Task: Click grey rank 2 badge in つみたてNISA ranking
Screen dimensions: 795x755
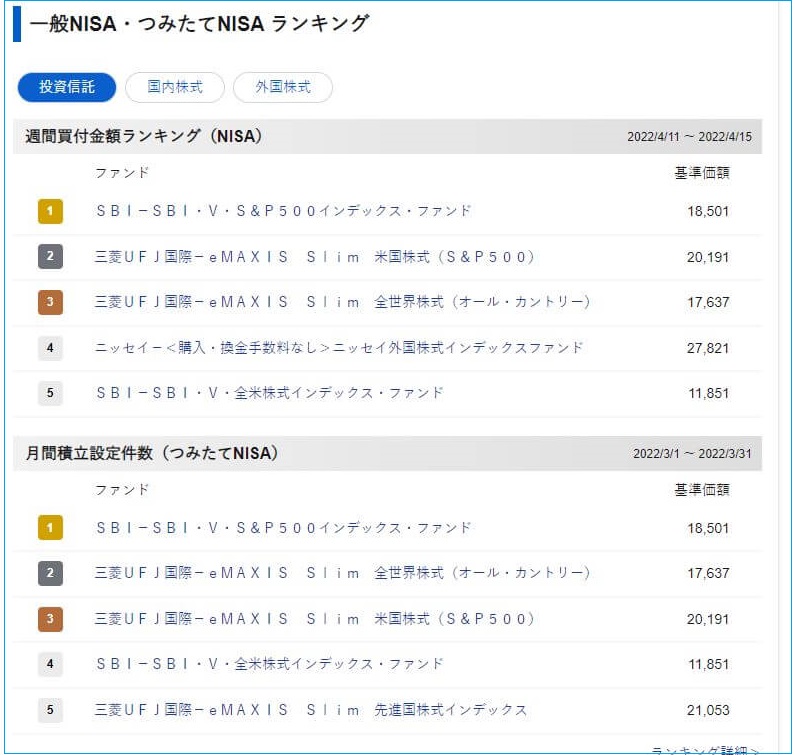Action: point(50,573)
